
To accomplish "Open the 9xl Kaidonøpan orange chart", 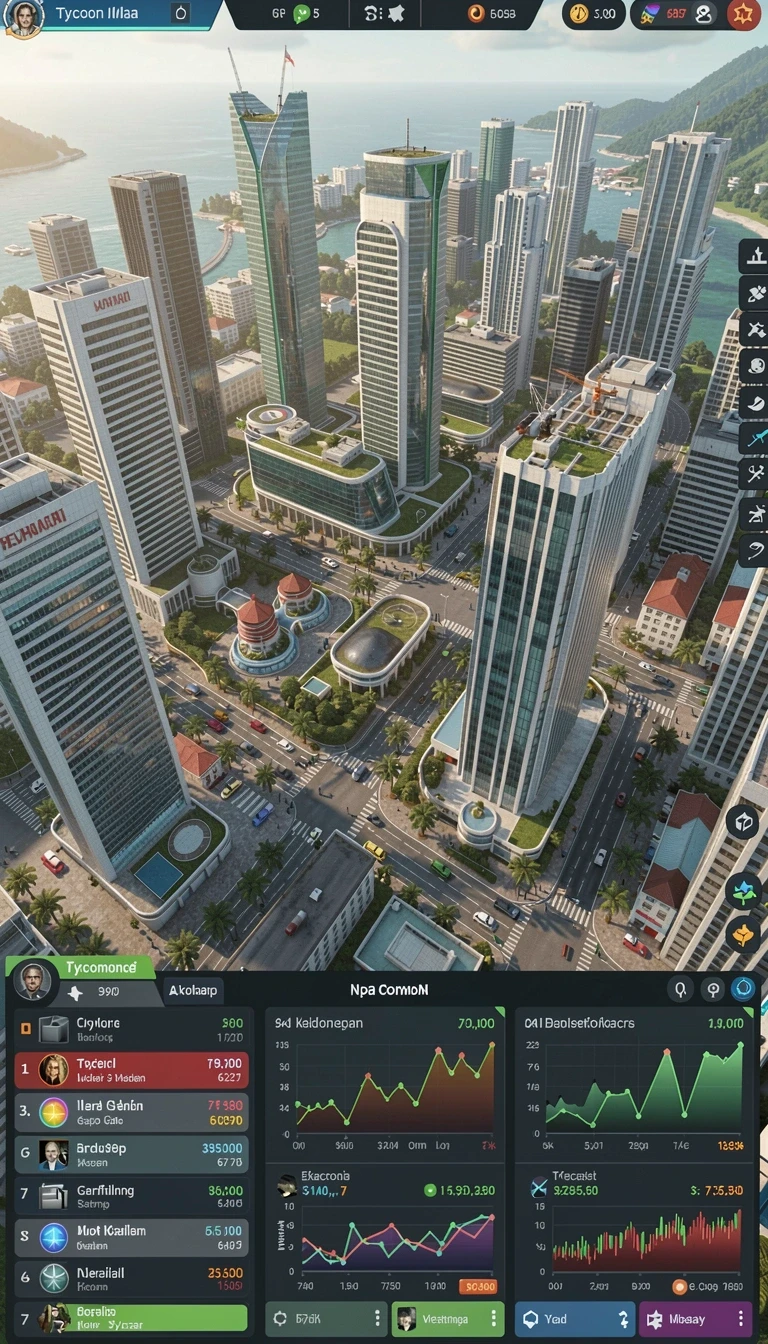I will [384, 1083].
